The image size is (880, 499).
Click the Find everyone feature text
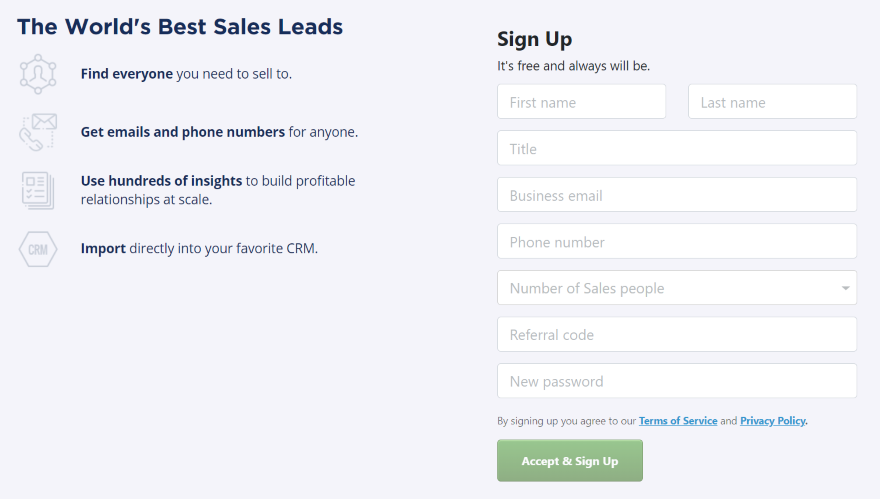click(x=186, y=74)
